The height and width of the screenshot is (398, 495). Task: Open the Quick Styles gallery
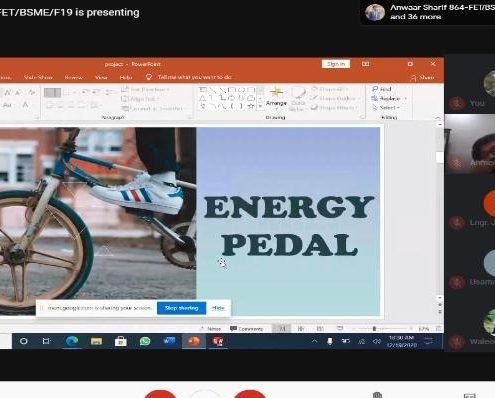297,99
